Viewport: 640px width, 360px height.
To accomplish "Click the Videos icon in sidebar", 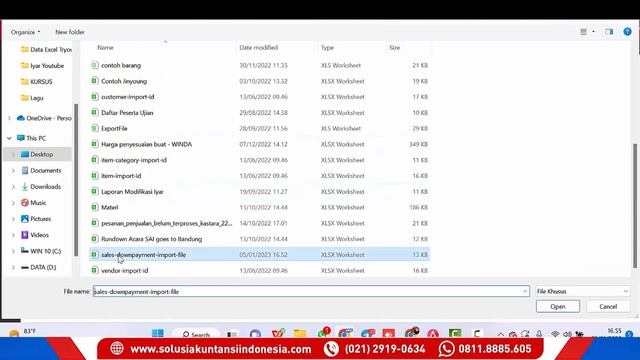I will point(25,235).
